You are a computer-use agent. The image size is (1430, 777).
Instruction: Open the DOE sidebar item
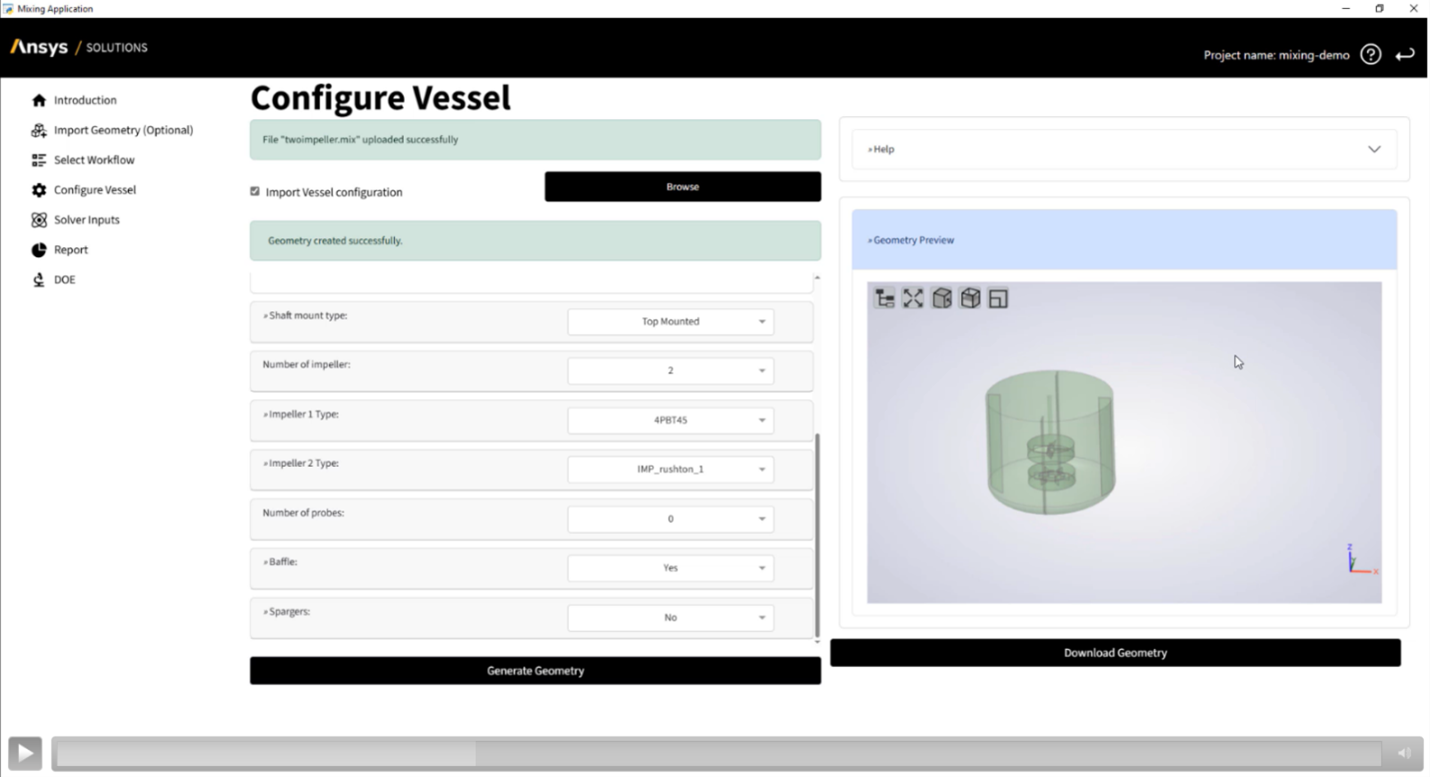point(64,280)
